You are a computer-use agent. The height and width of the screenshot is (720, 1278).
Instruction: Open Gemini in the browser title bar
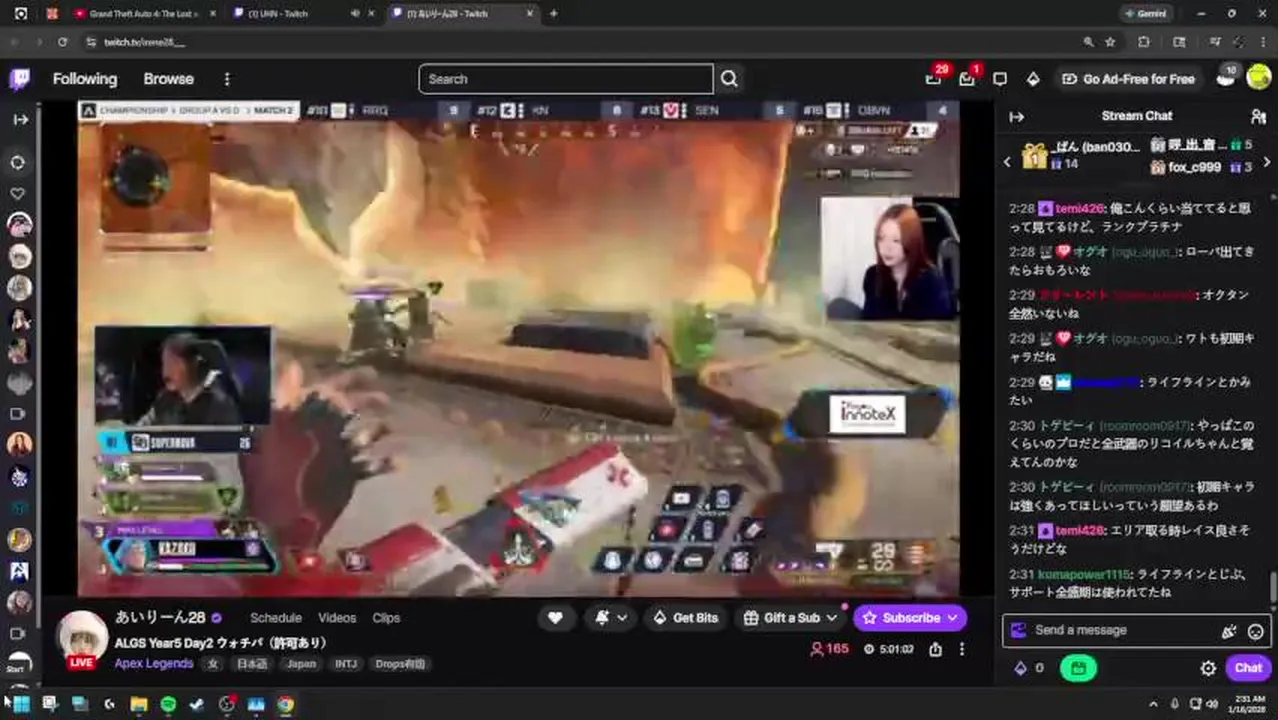point(1145,14)
